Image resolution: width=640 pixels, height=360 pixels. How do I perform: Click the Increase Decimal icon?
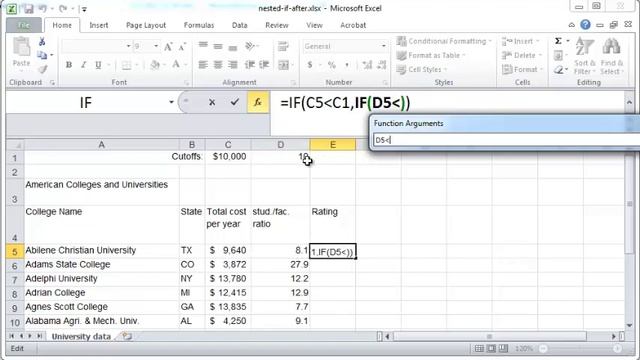coord(367,64)
